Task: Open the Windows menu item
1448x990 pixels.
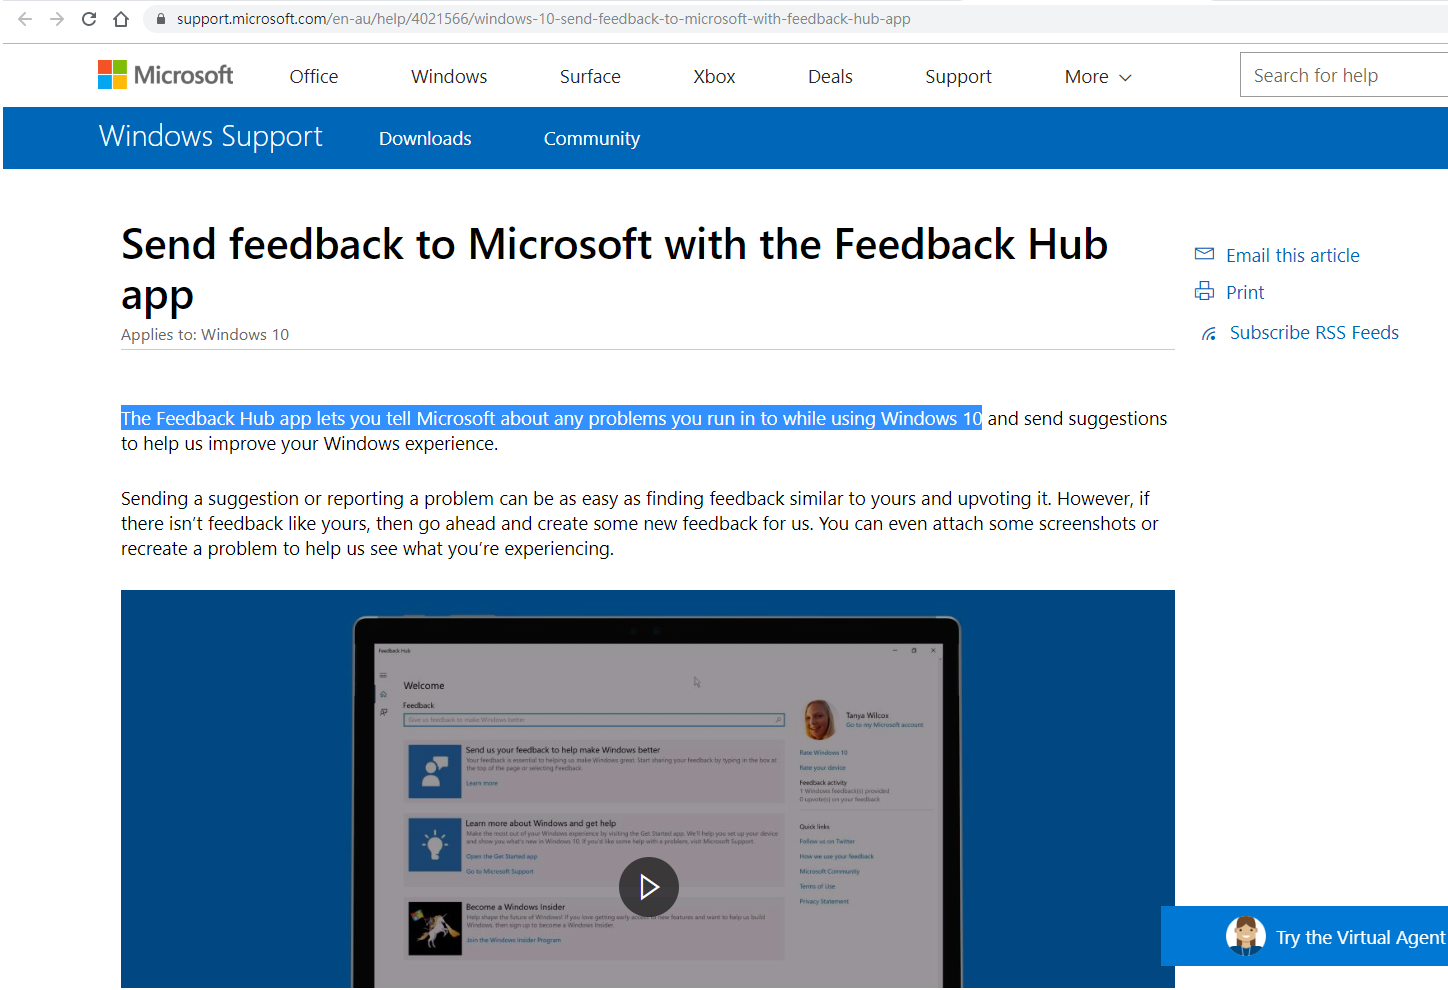Action: 449,76
